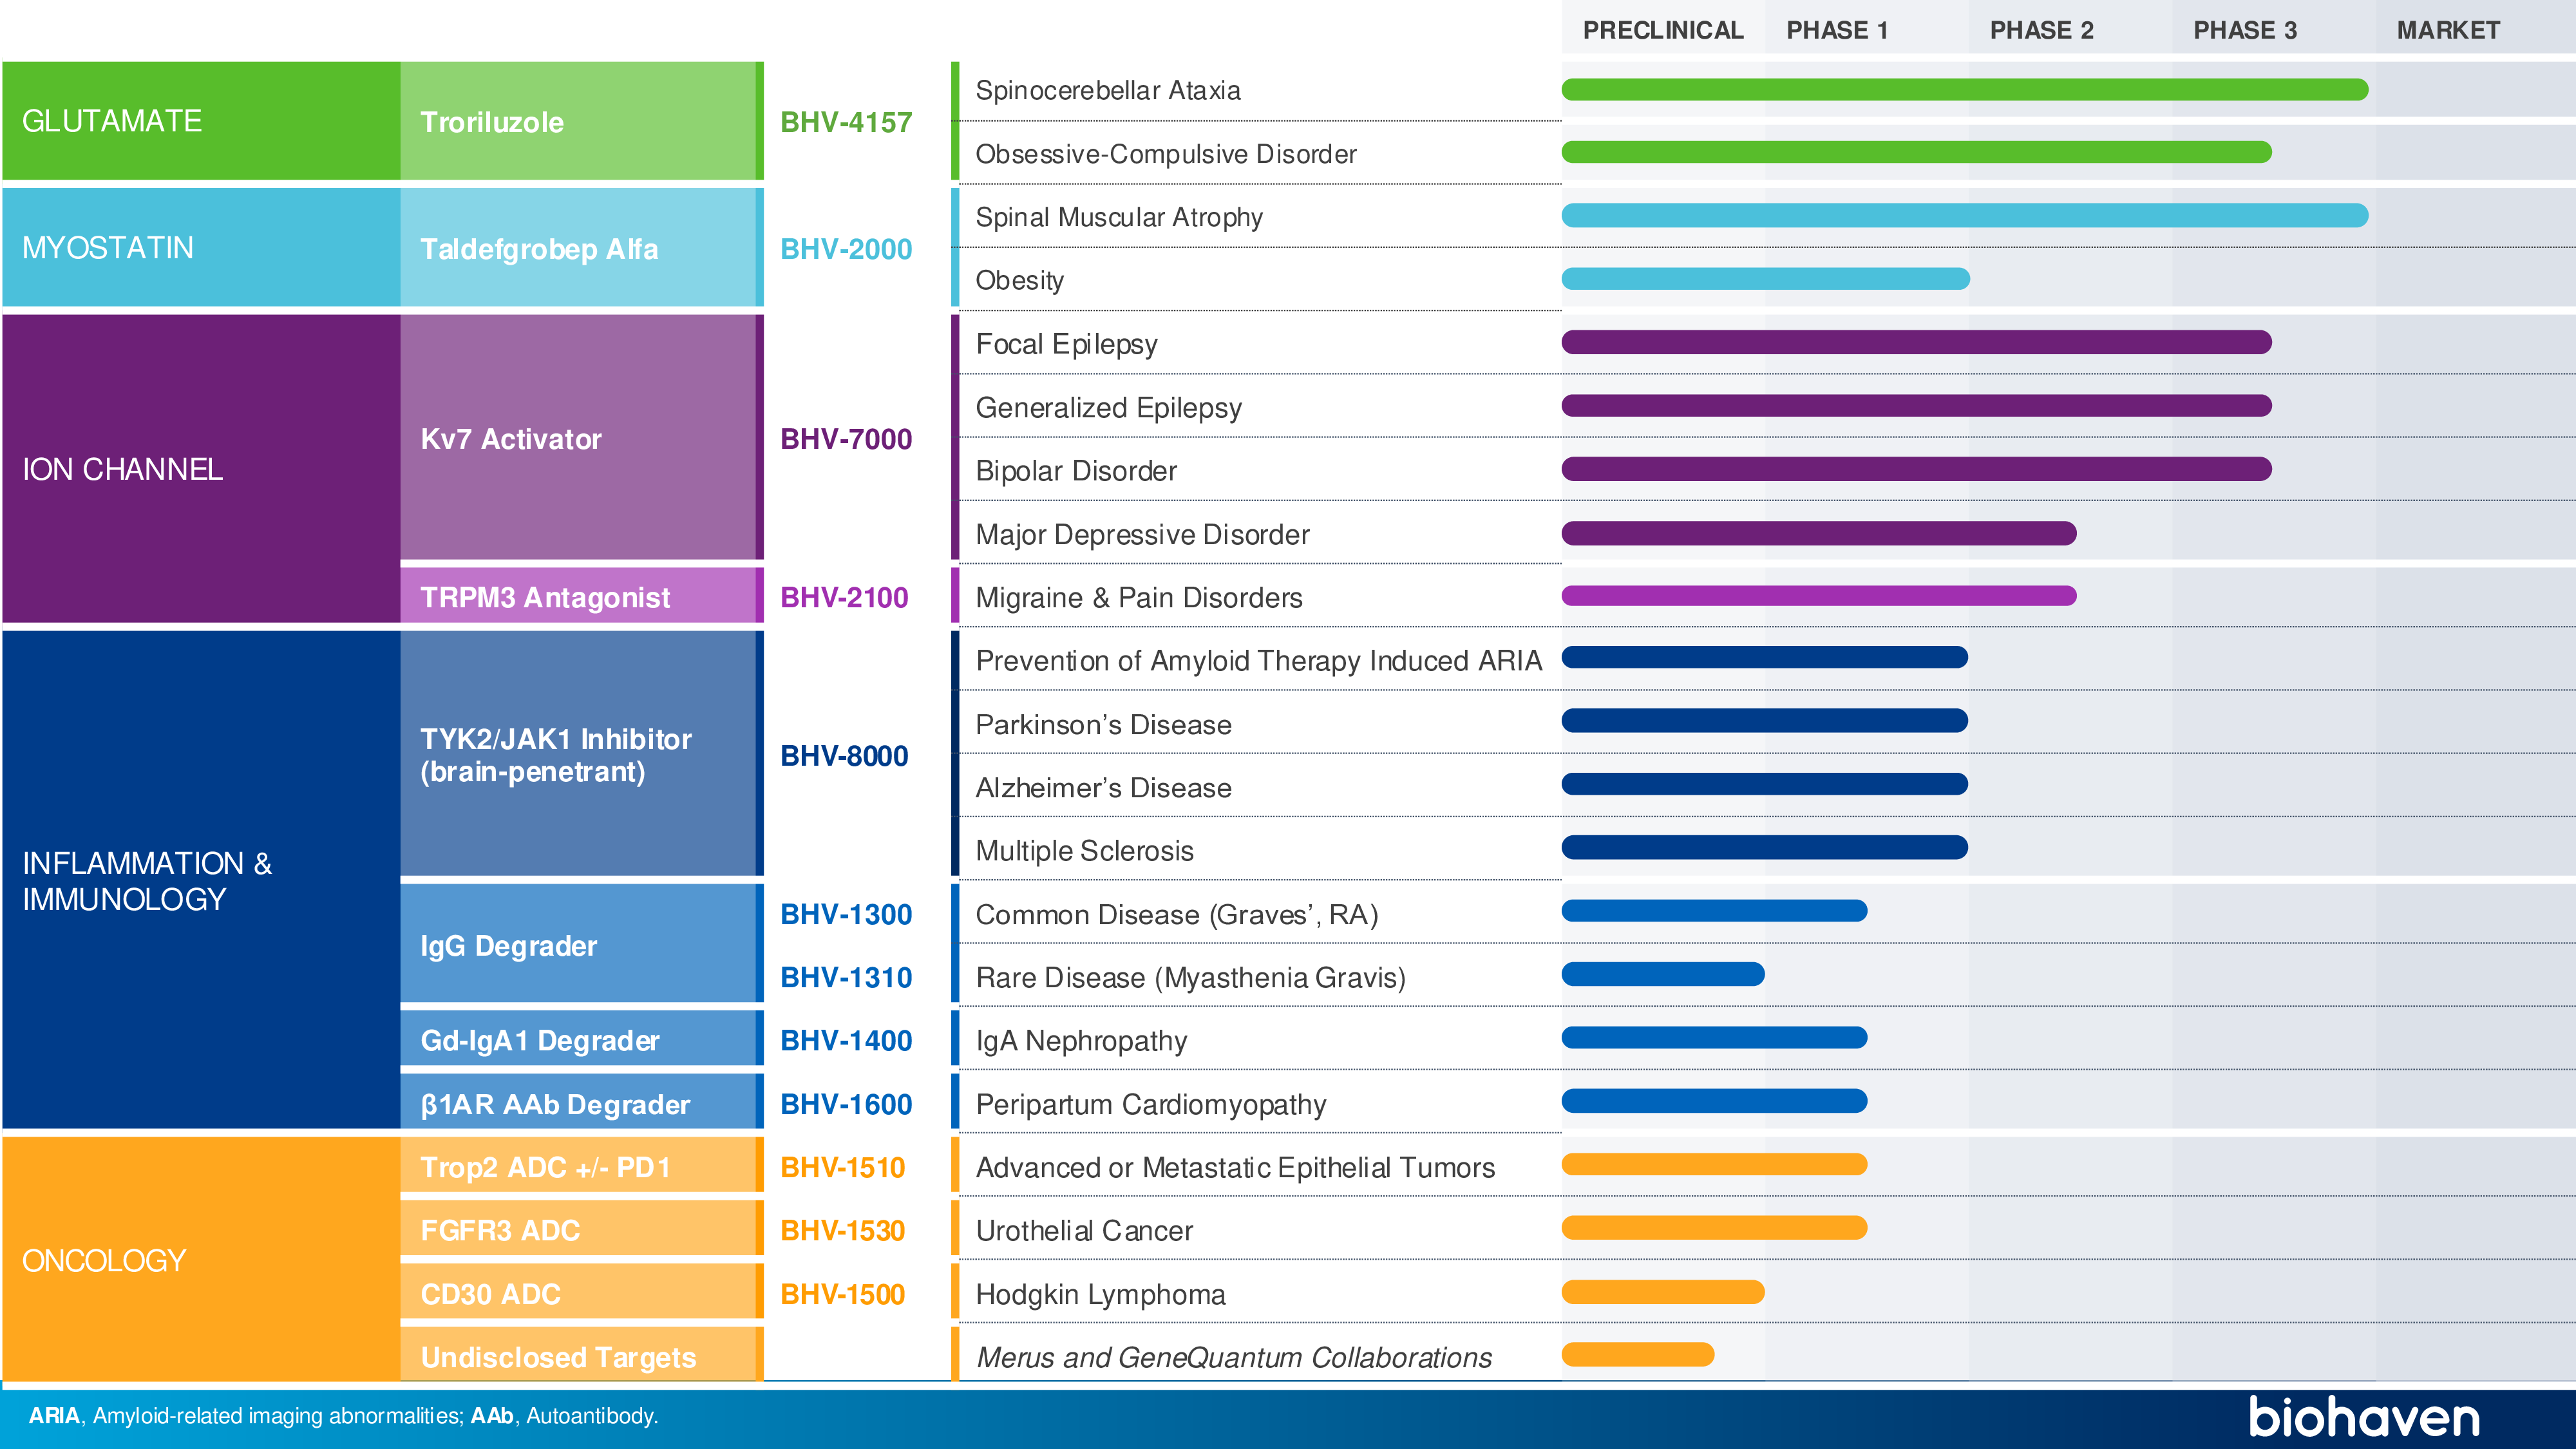This screenshot has width=2576, height=1449.
Task: Click the IgA Nephropathy indication
Action: pos(1081,1040)
